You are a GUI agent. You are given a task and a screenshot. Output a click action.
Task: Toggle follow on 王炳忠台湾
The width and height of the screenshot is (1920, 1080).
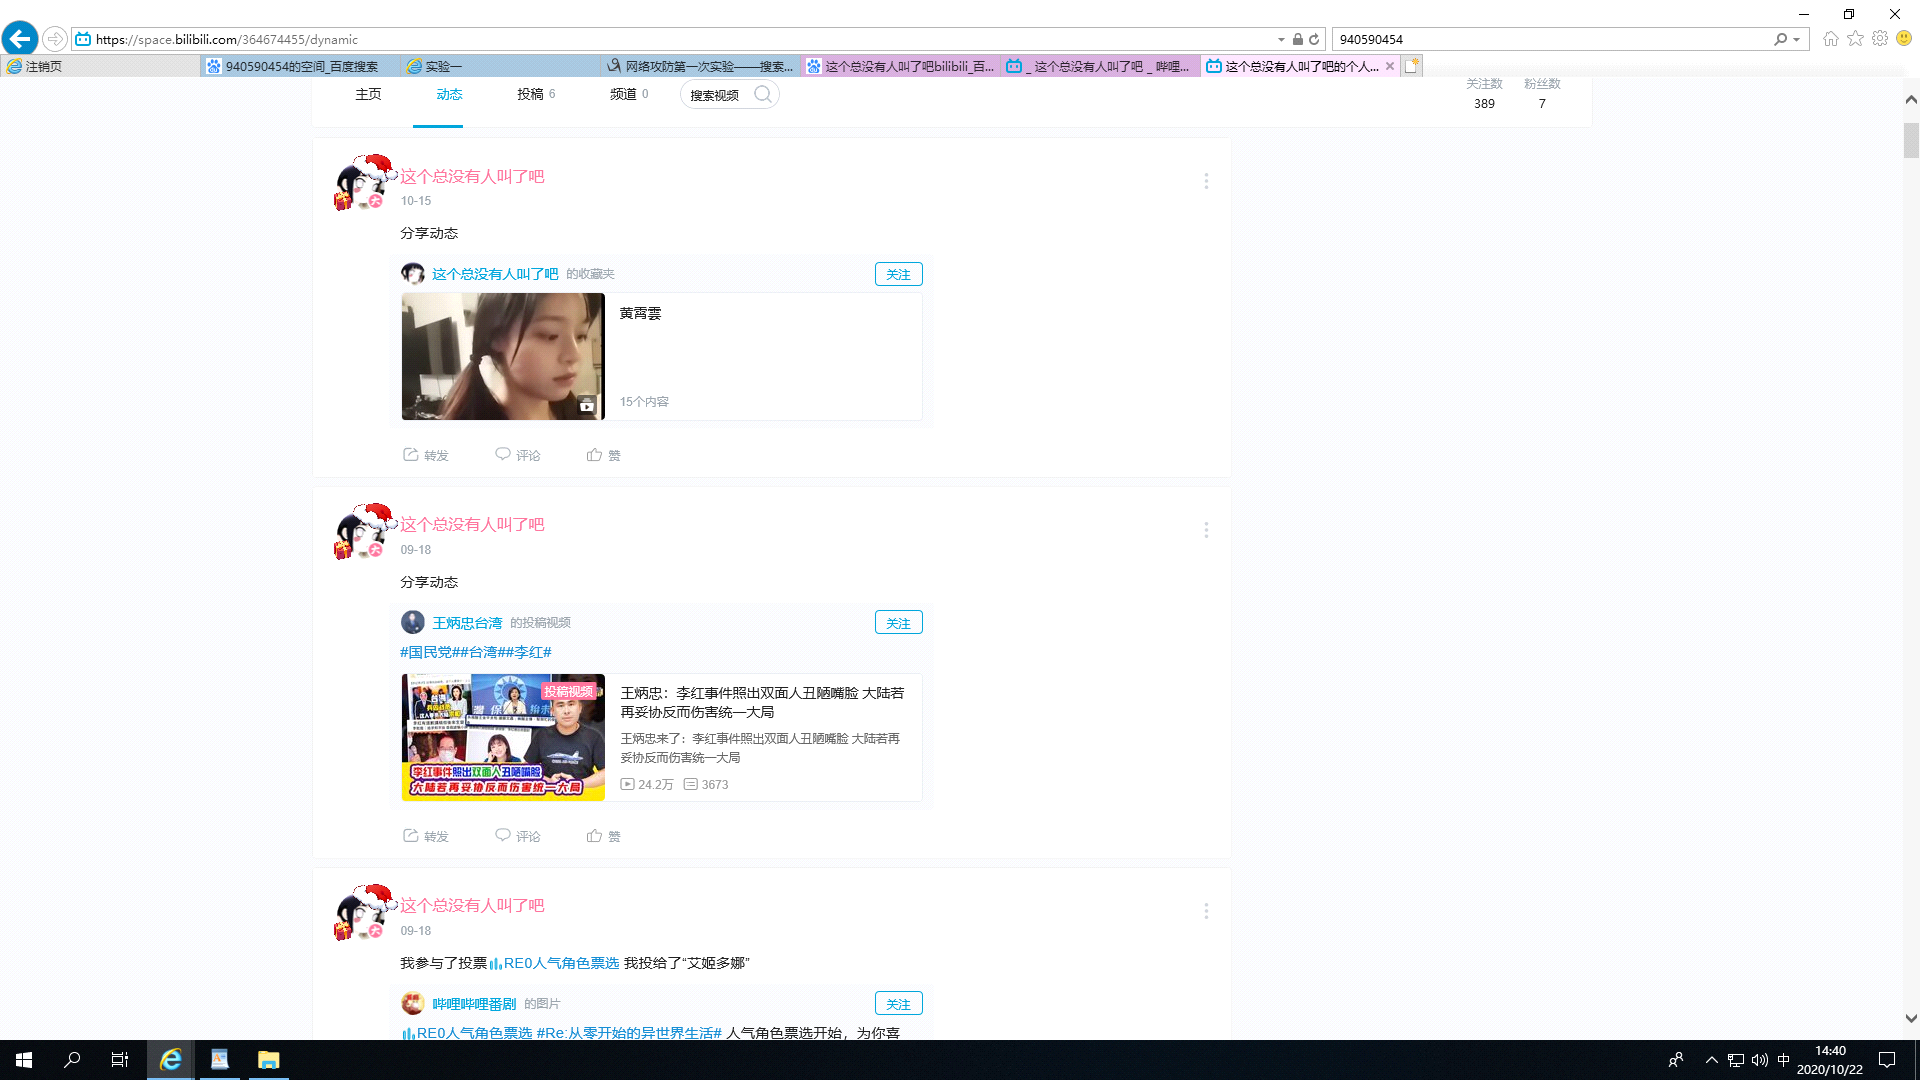coord(898,623)
